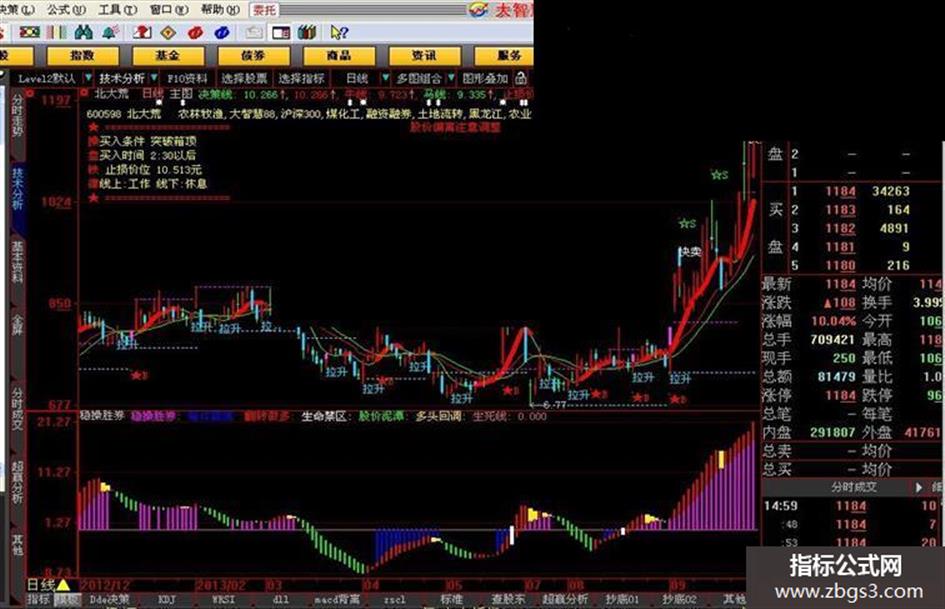
Task: Switch to 标准 indicator tab
Action: click(x=451, y=599)
